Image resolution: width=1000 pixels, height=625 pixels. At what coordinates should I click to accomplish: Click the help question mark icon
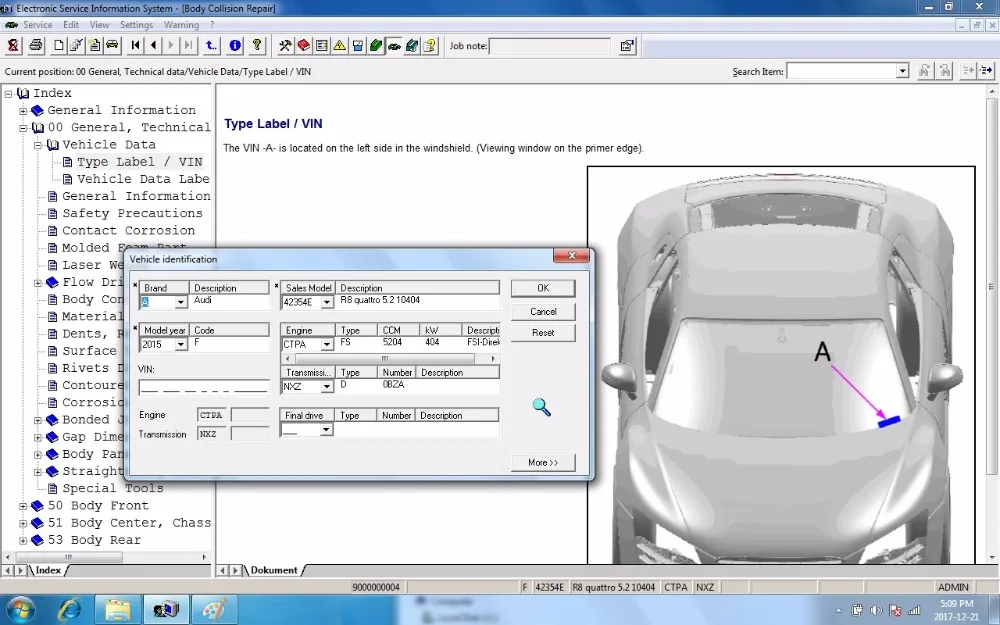(257, 45)
